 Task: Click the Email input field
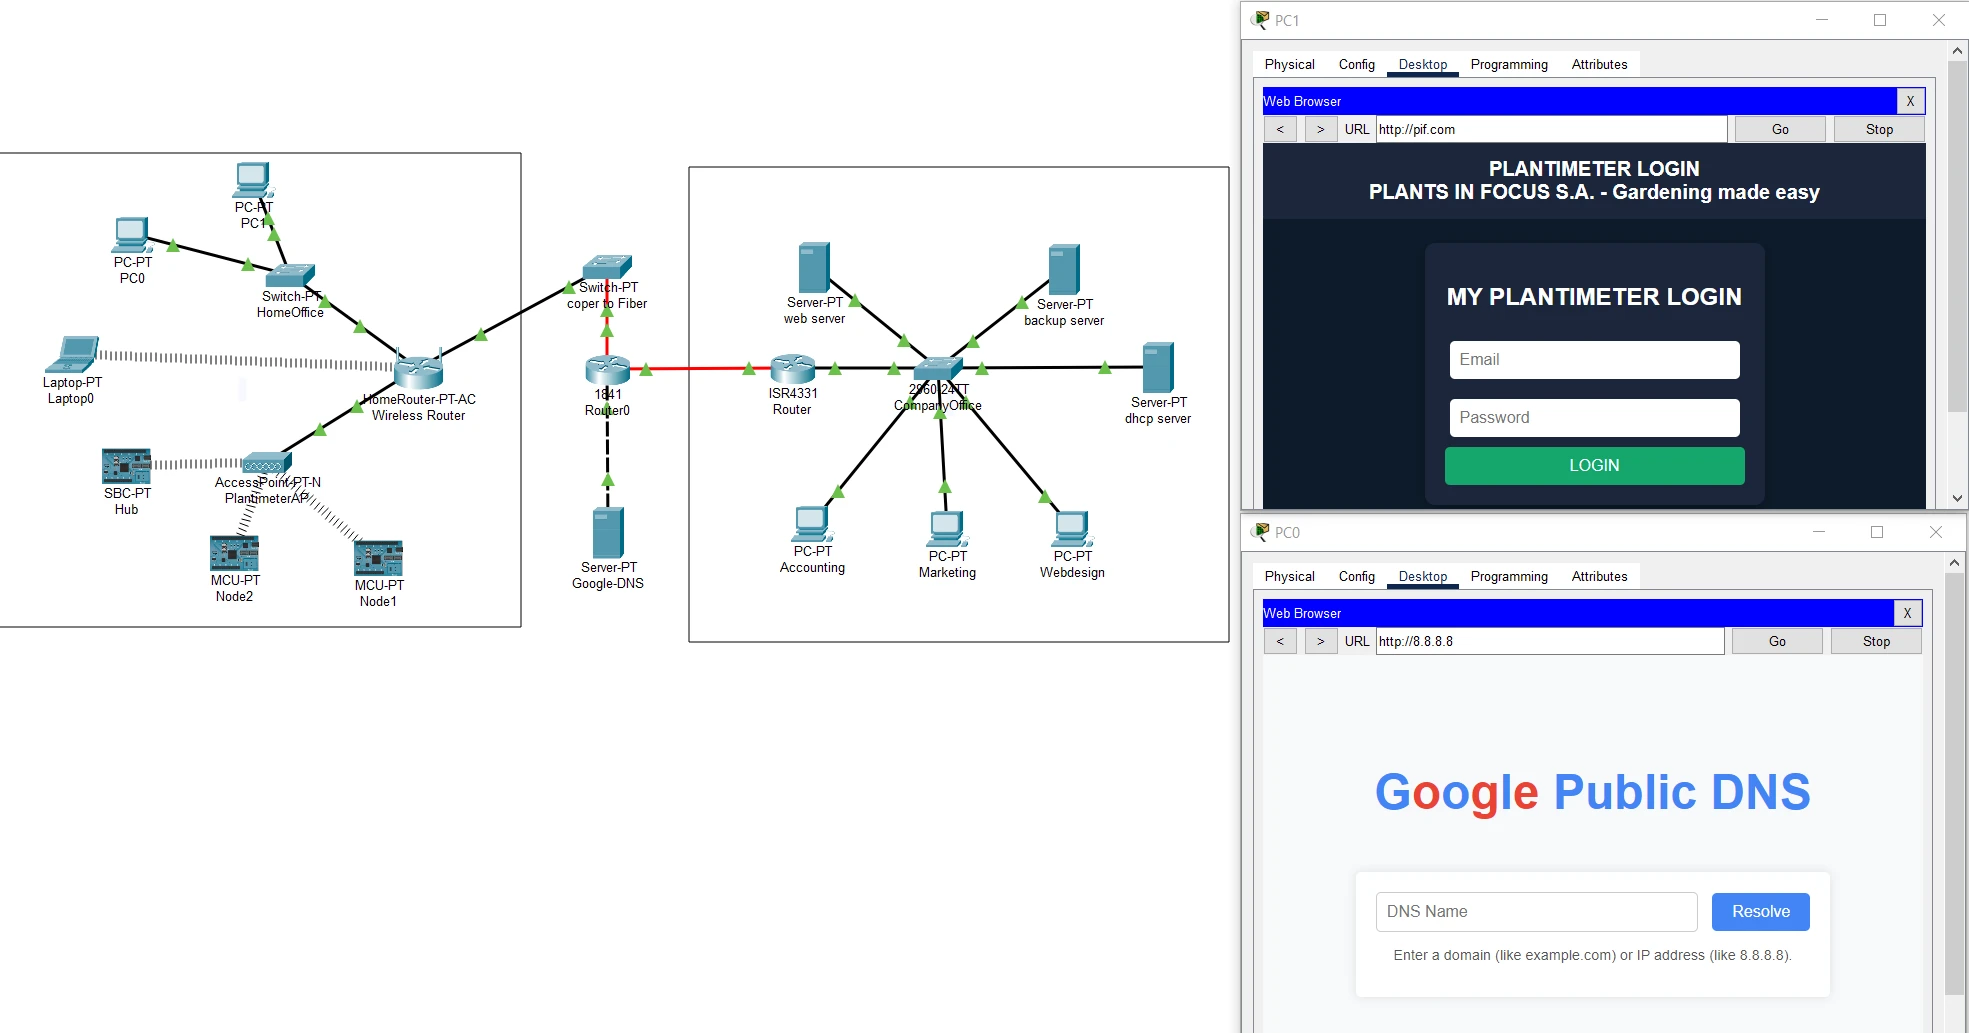(x=1593, y=360)
